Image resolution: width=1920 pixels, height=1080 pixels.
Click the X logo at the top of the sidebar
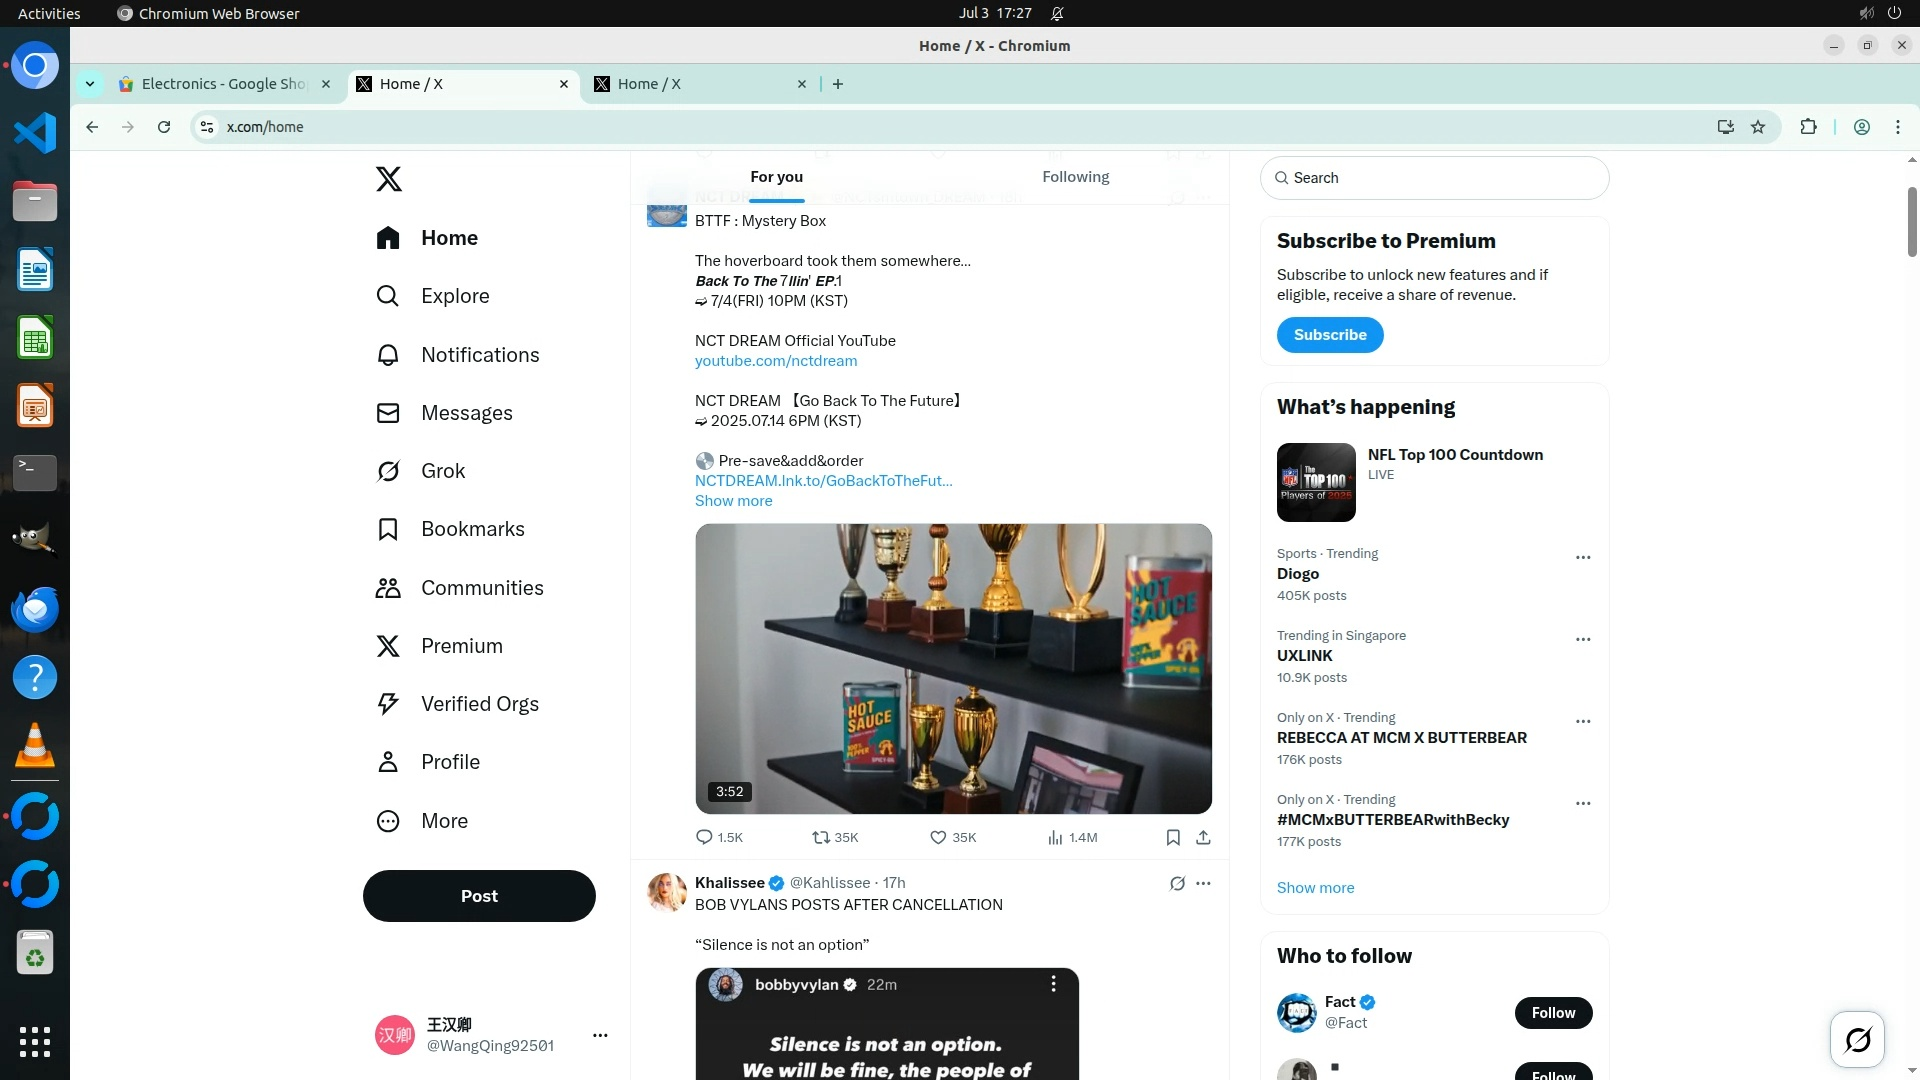coord(389,179)
